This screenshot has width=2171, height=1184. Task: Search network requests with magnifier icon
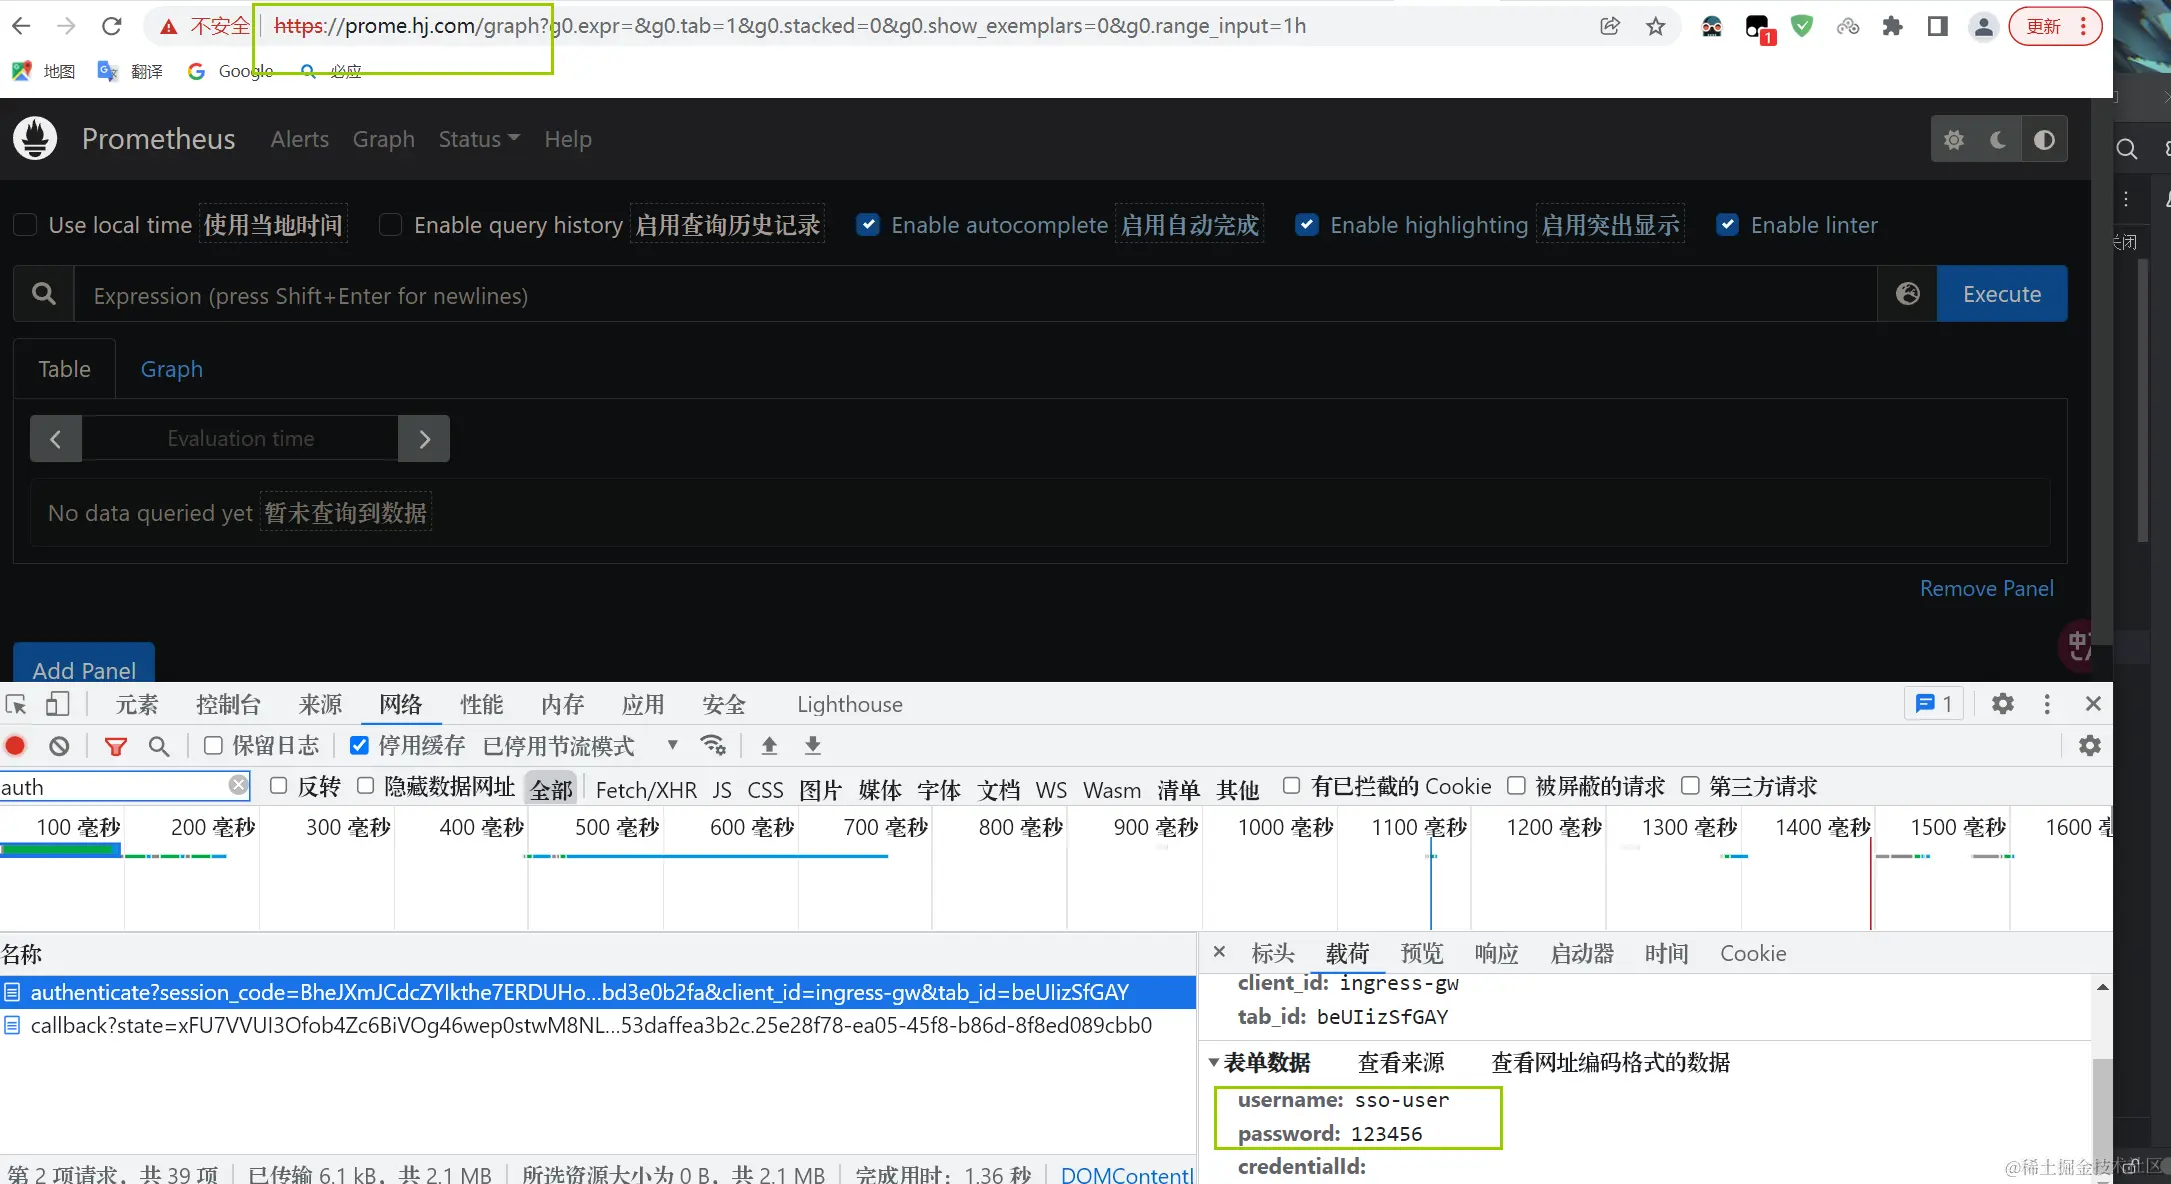point(160,746)
